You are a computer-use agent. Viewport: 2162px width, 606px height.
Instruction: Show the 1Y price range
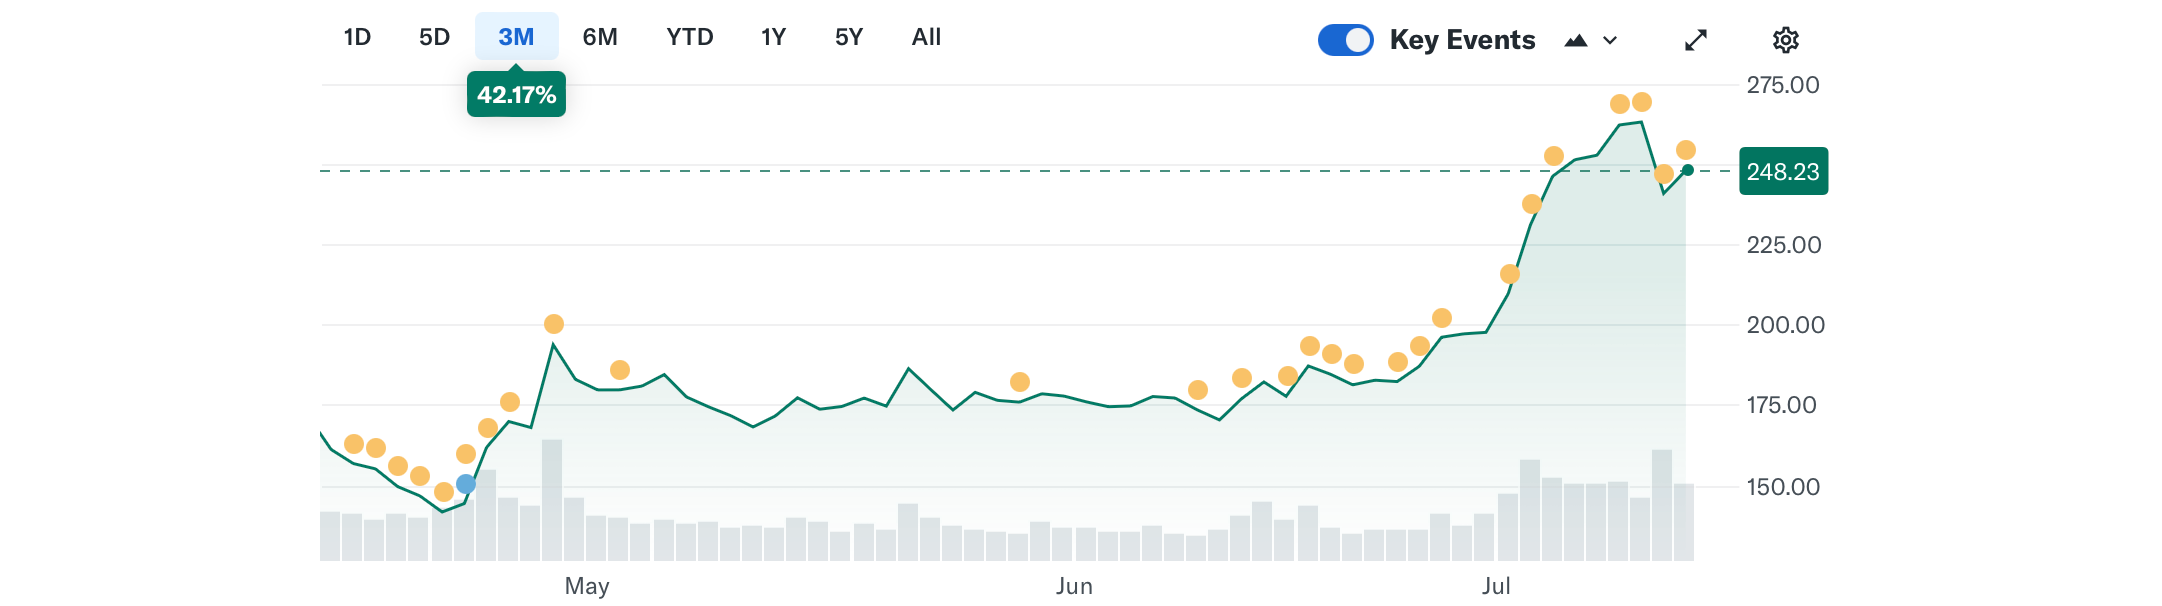coord(773,37)
